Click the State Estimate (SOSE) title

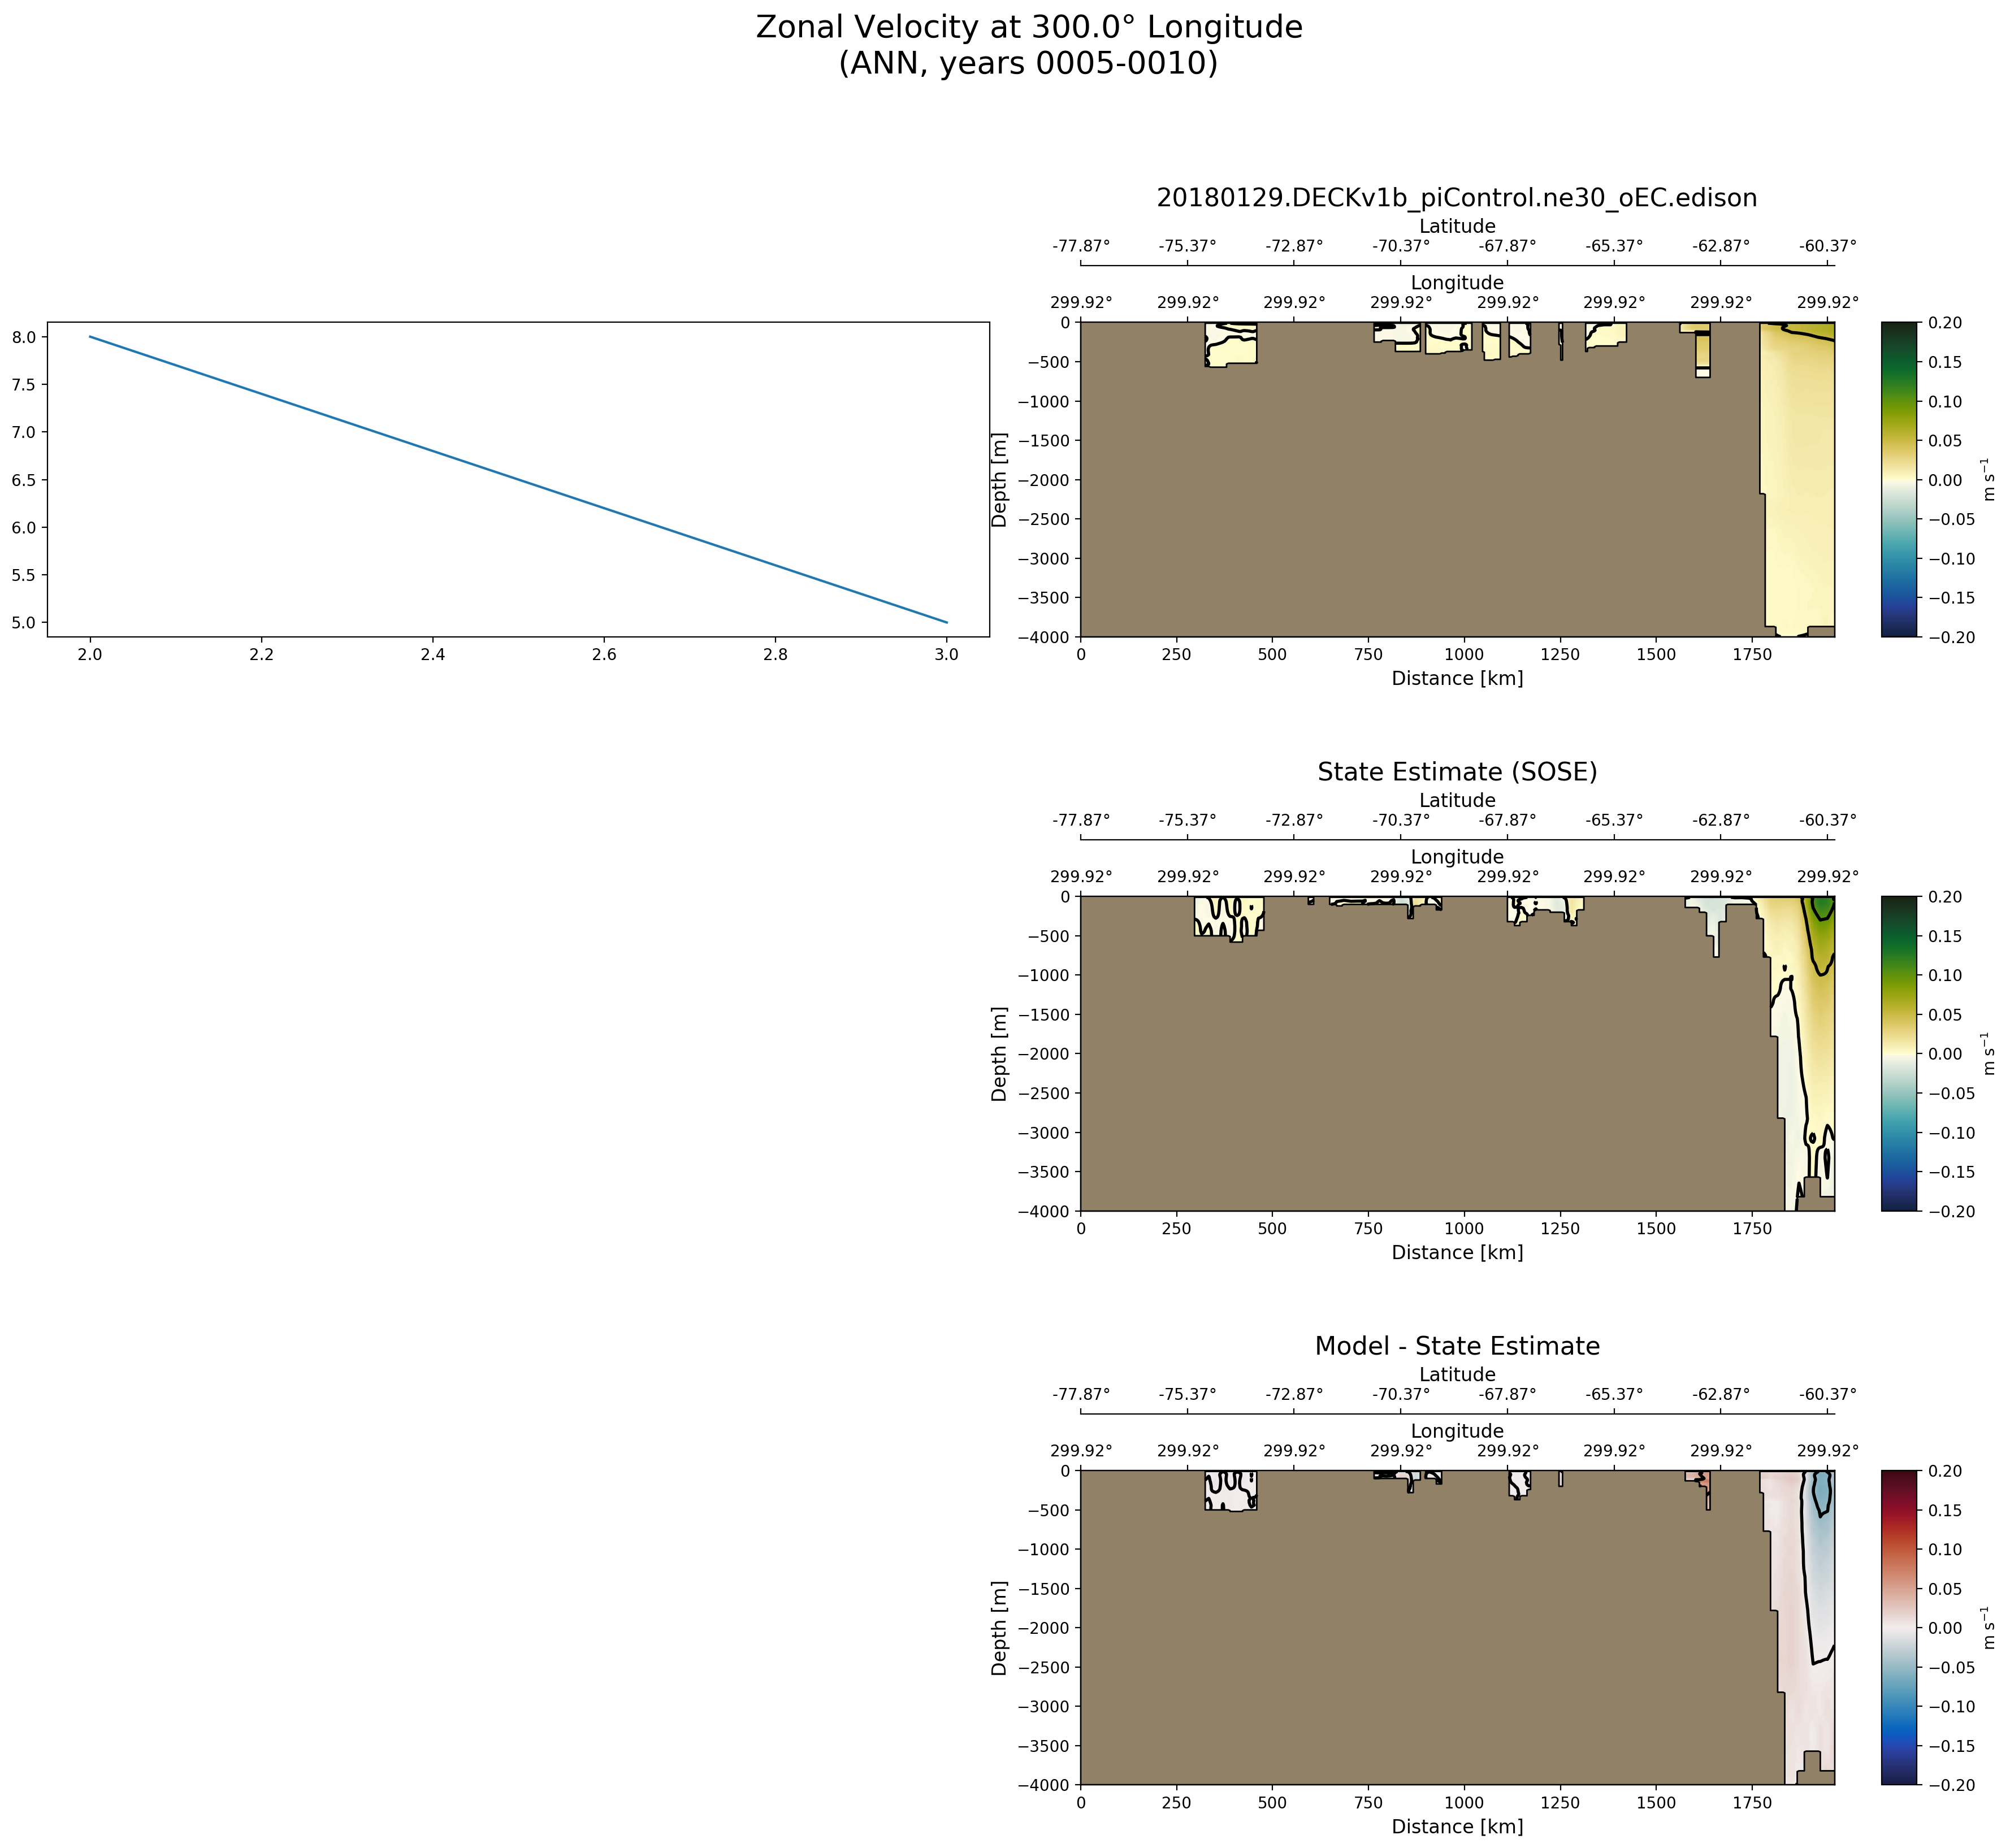point(1456,772)
